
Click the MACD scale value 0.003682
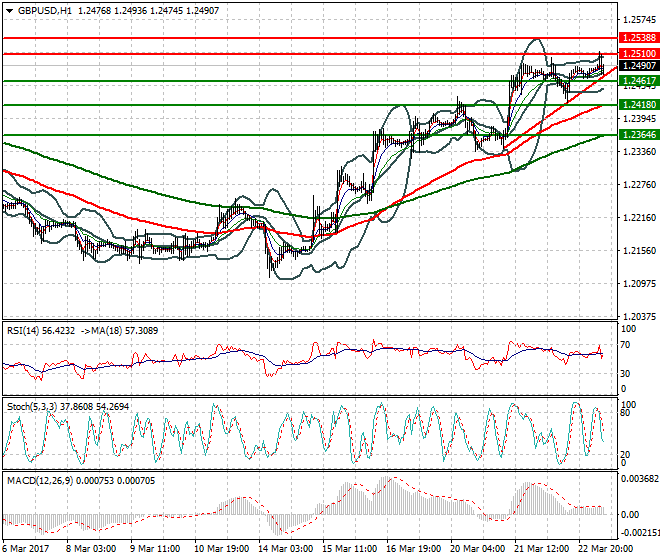[x=640, y=479]
